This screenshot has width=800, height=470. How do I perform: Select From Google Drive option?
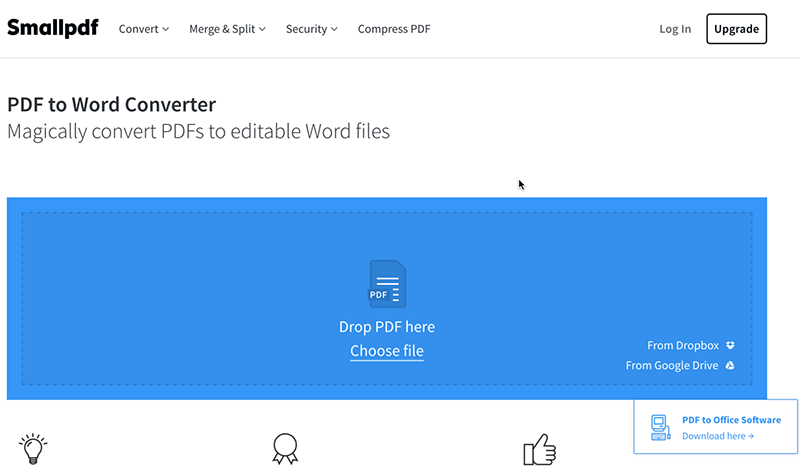[680, 365]
